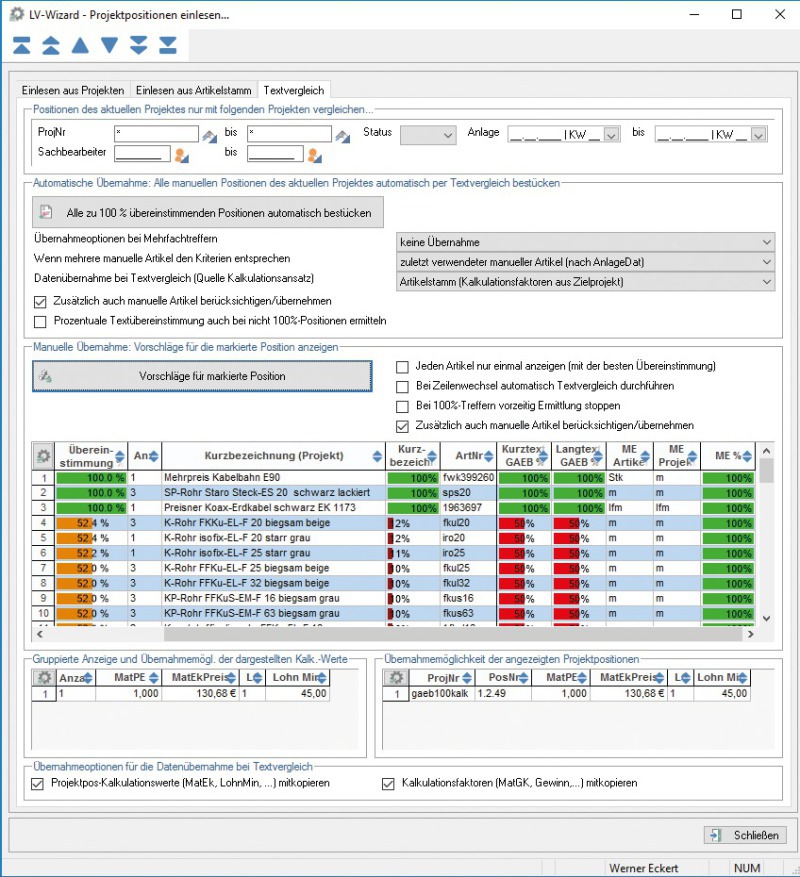Click 'gaeb100kalk' project cell
Viewport: 800px width, 877px height.
click(442, 694)
